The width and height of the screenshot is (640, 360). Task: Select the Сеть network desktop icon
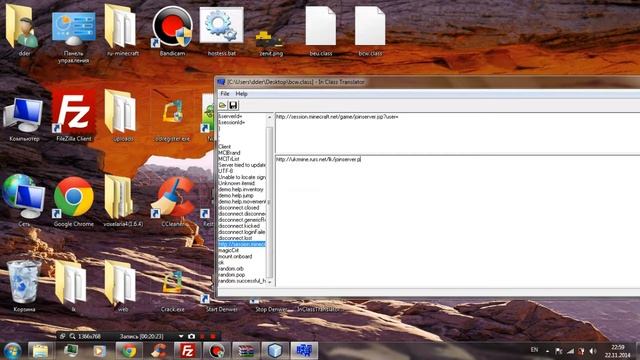click(x=24, y=200)
